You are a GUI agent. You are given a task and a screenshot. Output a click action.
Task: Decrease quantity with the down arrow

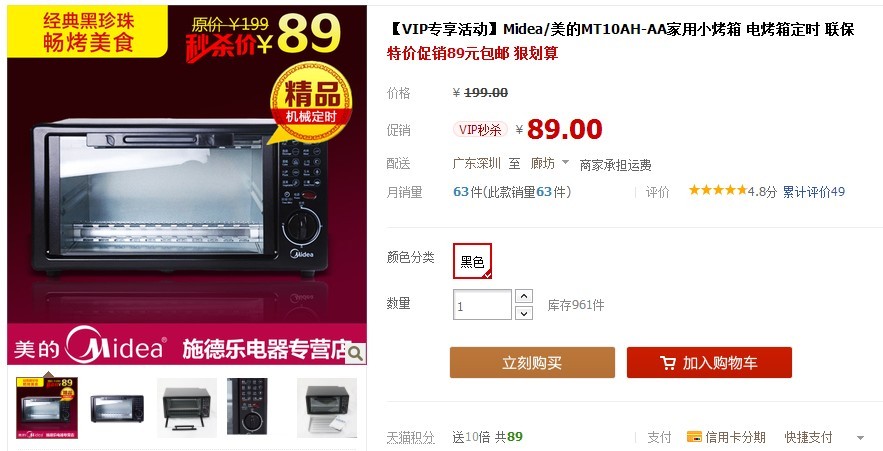point(524,313)
